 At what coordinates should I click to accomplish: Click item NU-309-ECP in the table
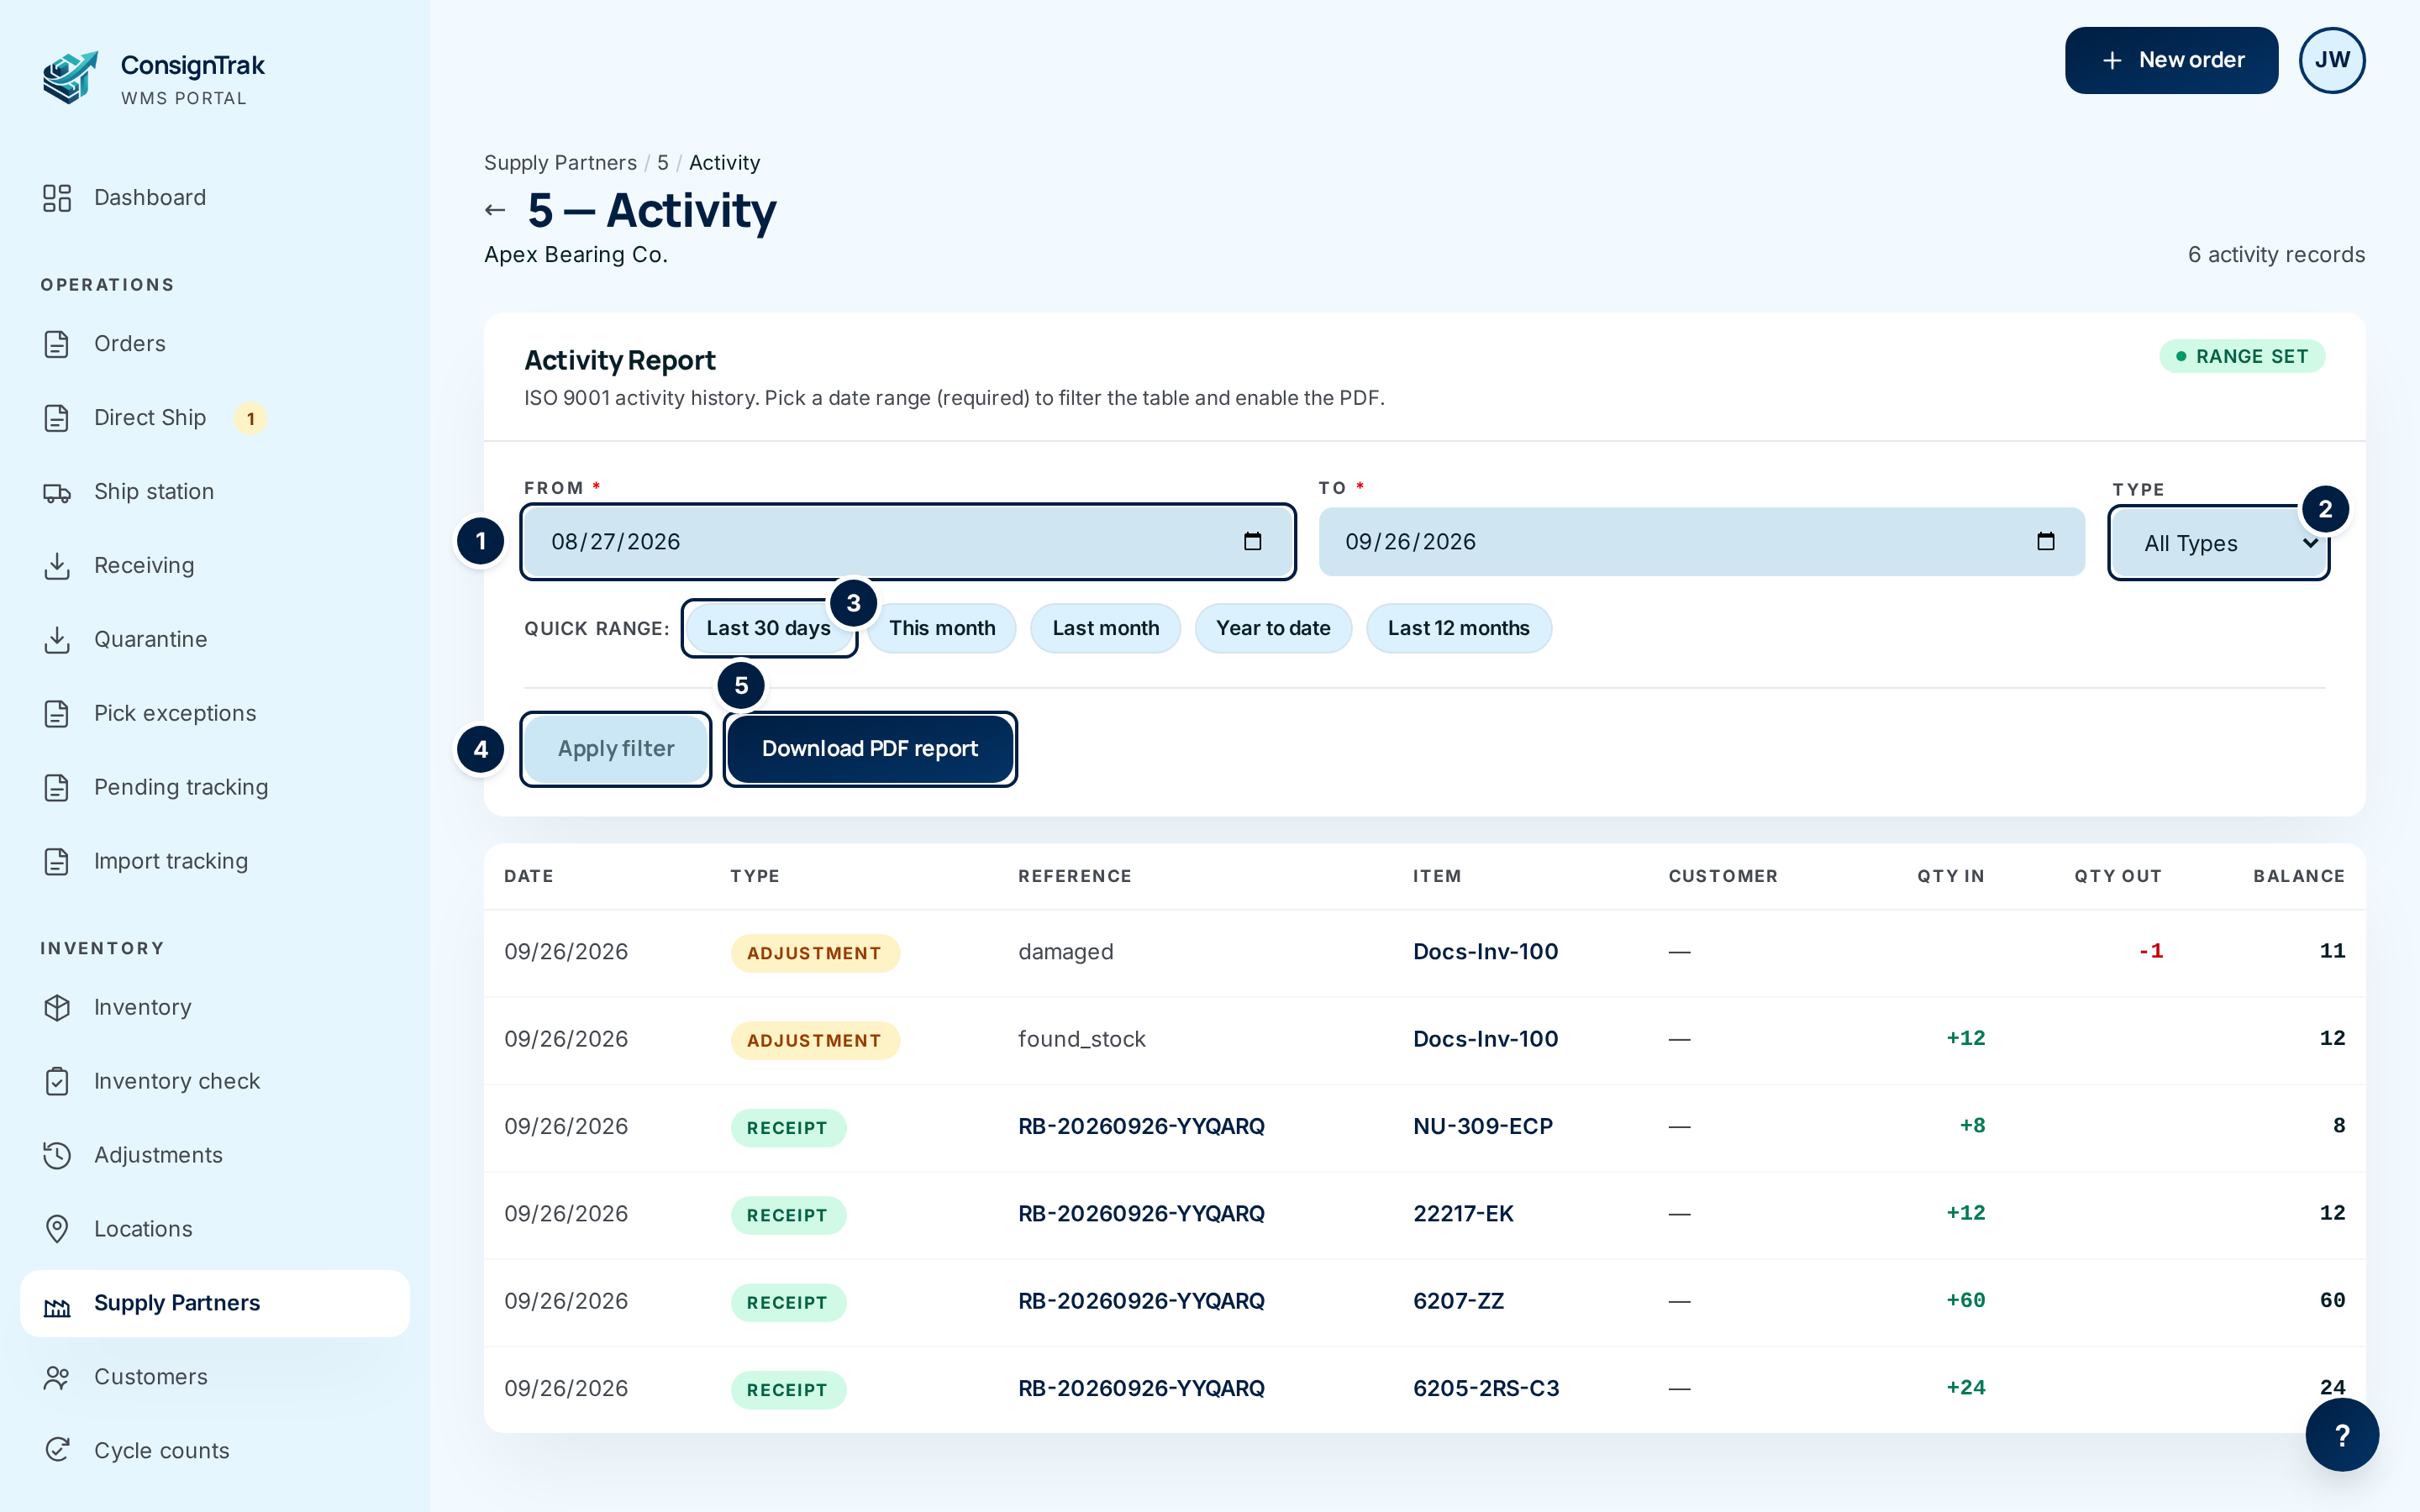[x=1483, y=1127]
